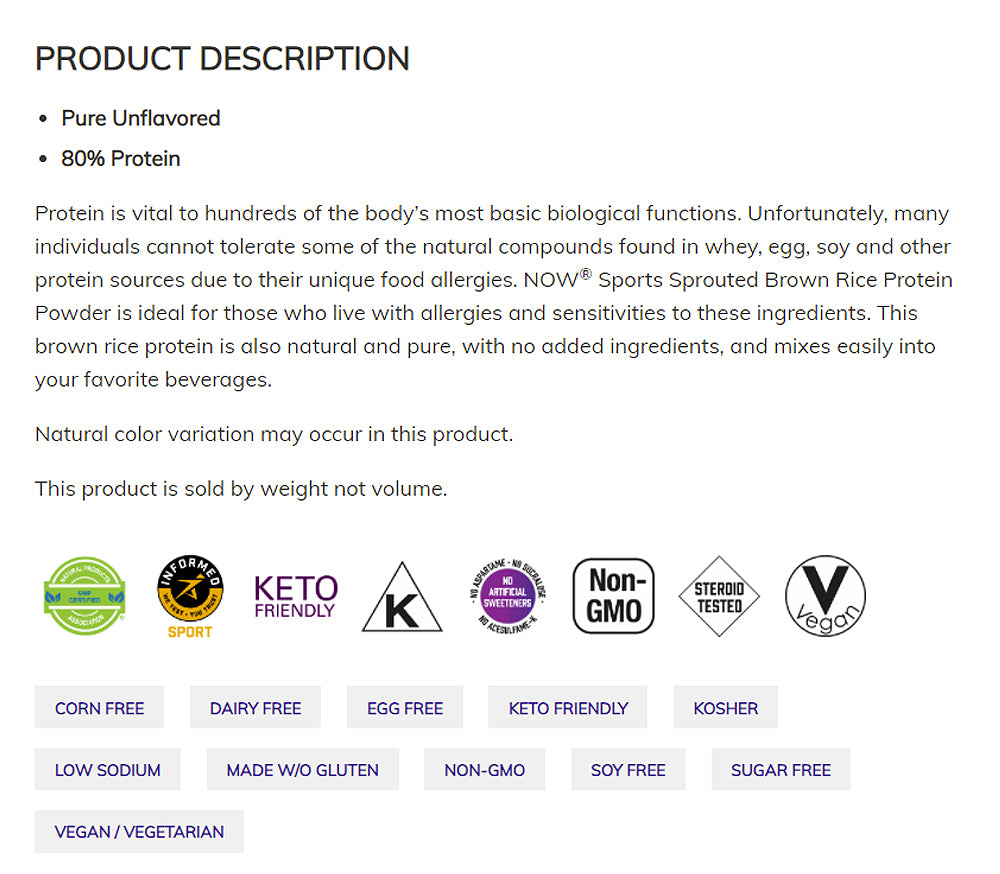Click the Steroid Tested diamond seal
This screenshot has width=1000, height=874.
(718, 594)
